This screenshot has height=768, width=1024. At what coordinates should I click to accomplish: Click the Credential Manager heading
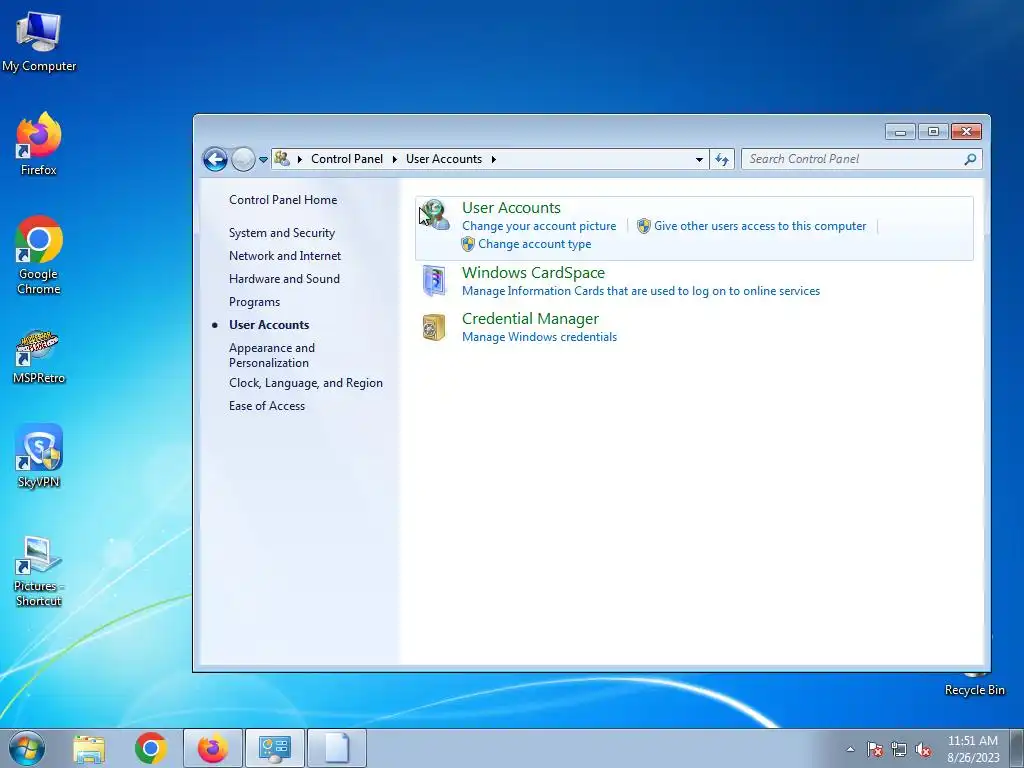pyautogui.click(x=530, y=319)
